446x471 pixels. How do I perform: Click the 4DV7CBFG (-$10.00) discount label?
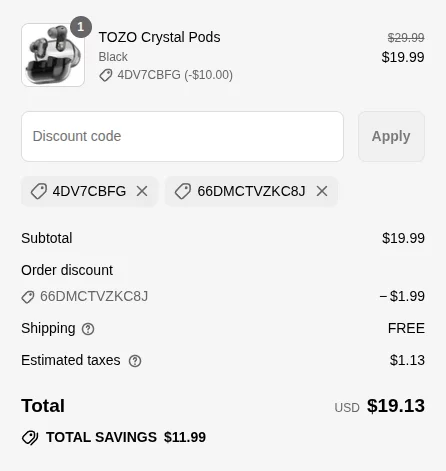175,75
